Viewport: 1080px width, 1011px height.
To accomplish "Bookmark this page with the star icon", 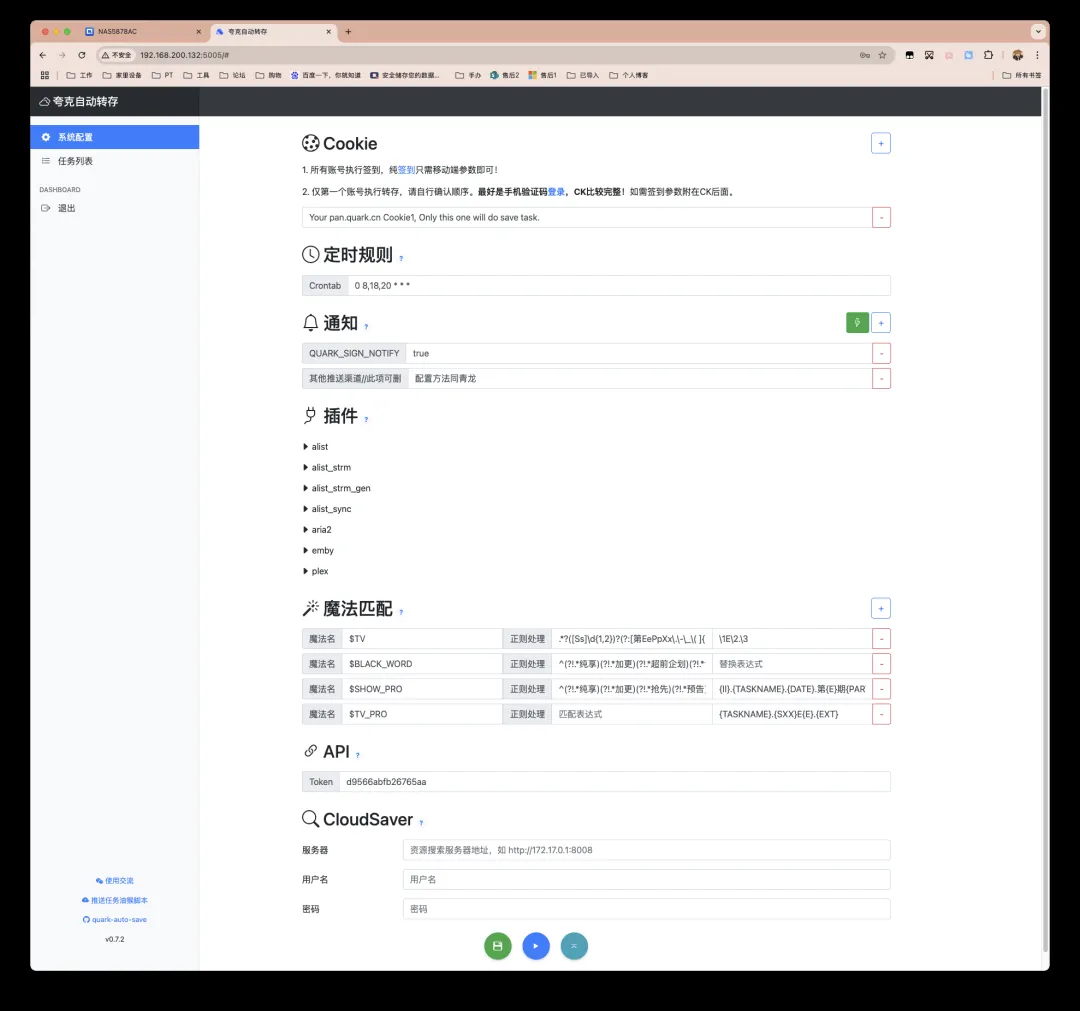I will tap(882, 55).
